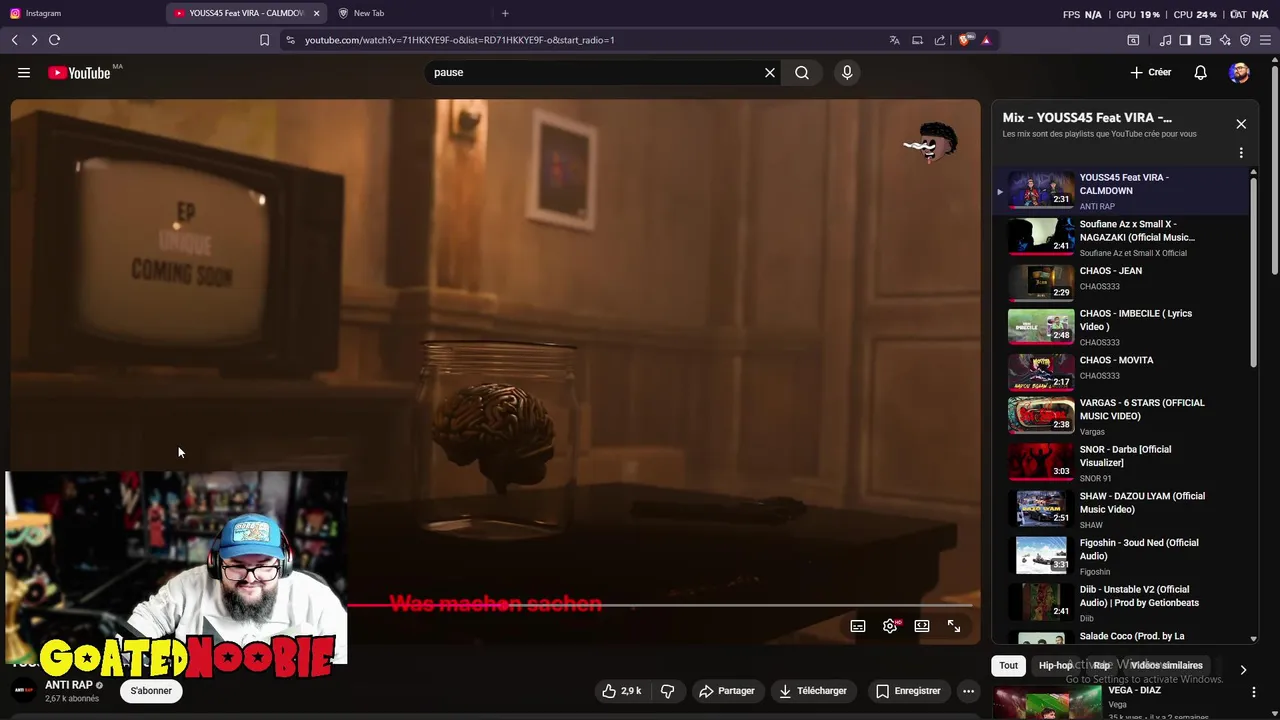Open the page translate icon
Viewport: 1280px width, 720px height.
894,40
